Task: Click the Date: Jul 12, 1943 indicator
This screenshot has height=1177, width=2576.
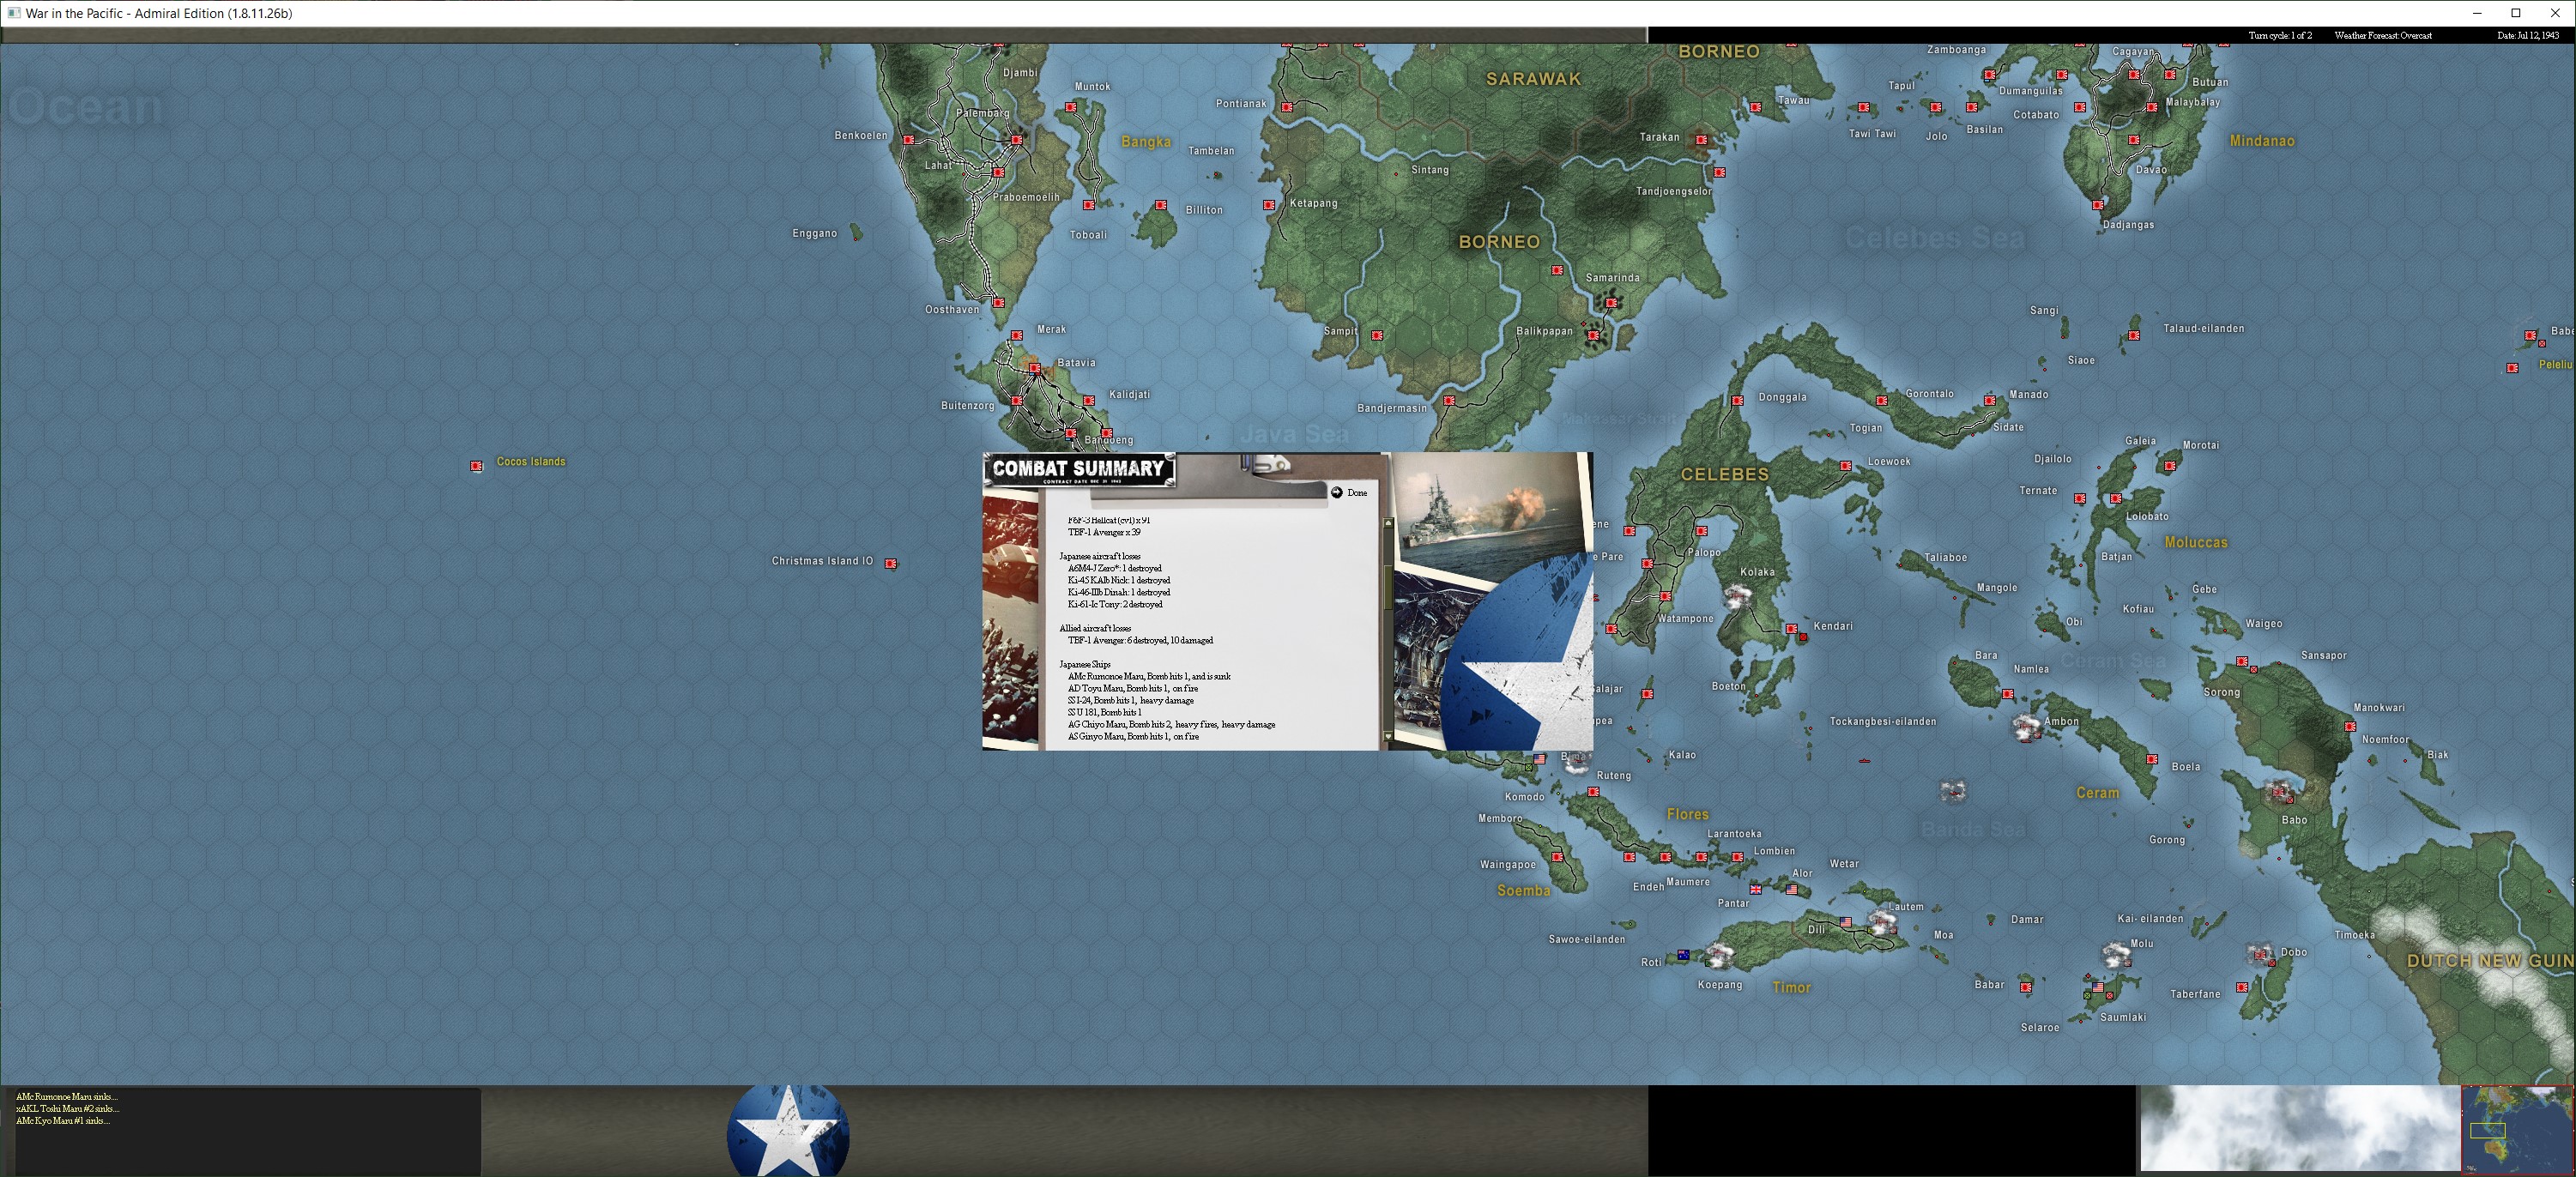Action: pyautogui.click(x=2527, y=36)
